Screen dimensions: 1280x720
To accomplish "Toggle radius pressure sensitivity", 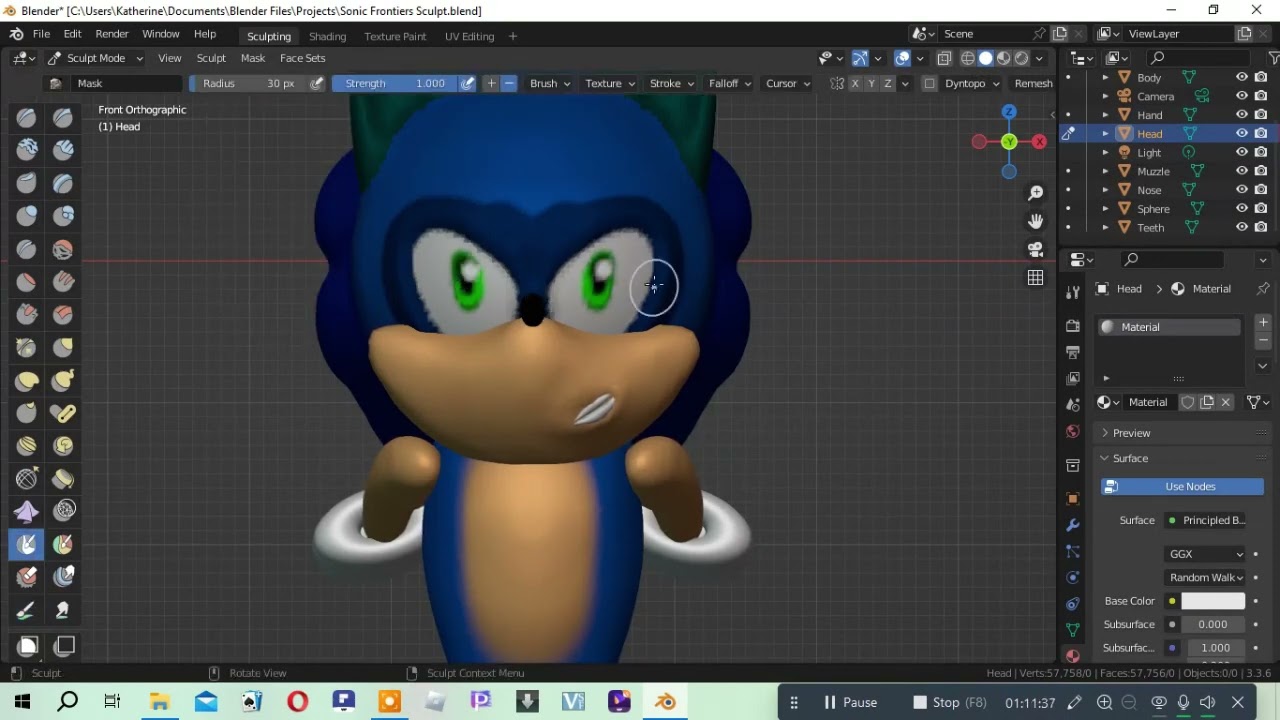I will tap(317, 83).
